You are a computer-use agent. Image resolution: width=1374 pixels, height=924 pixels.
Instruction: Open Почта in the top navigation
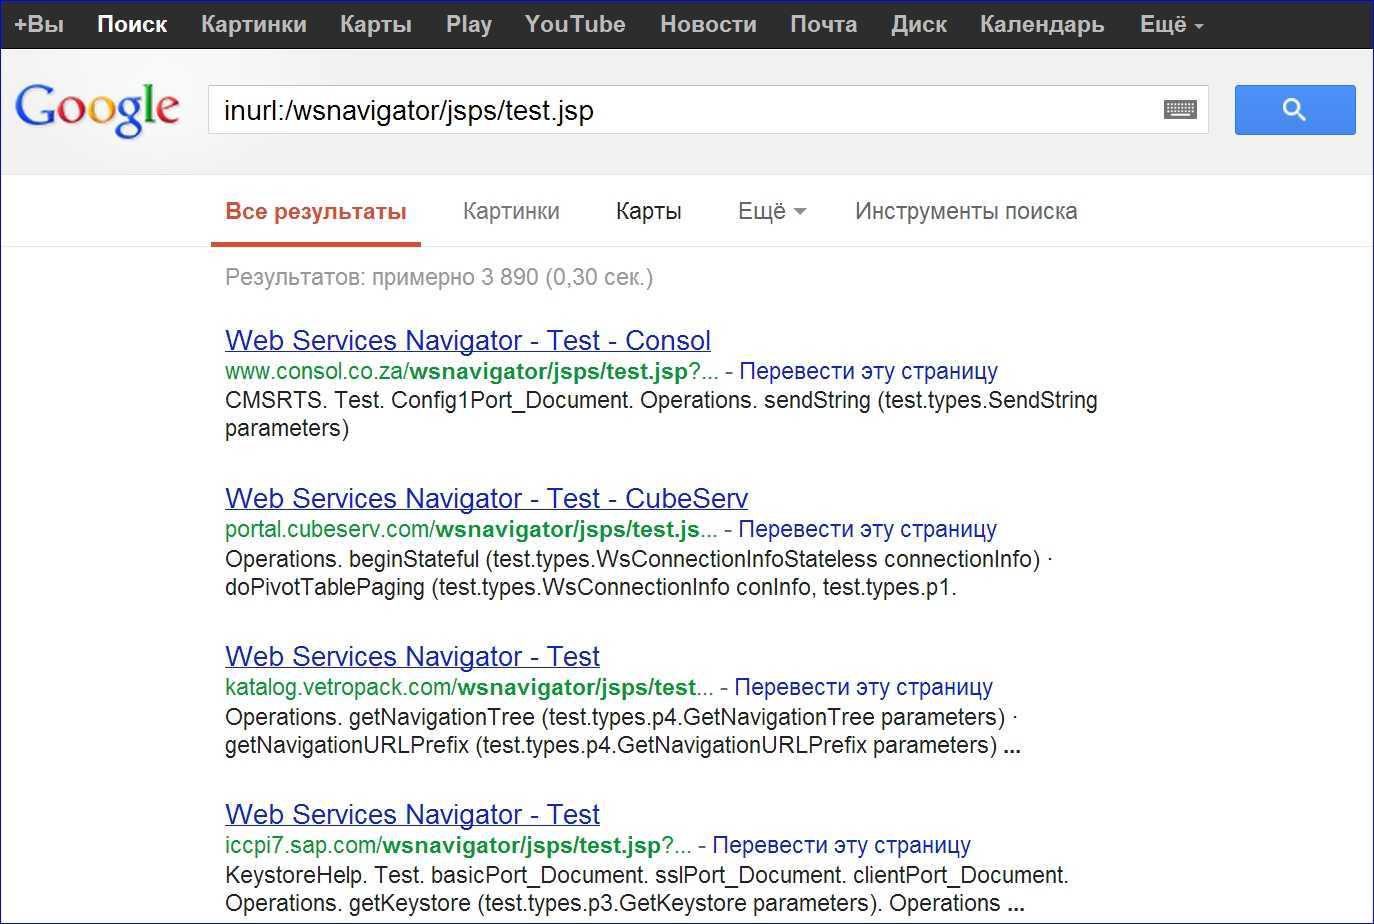823,25
